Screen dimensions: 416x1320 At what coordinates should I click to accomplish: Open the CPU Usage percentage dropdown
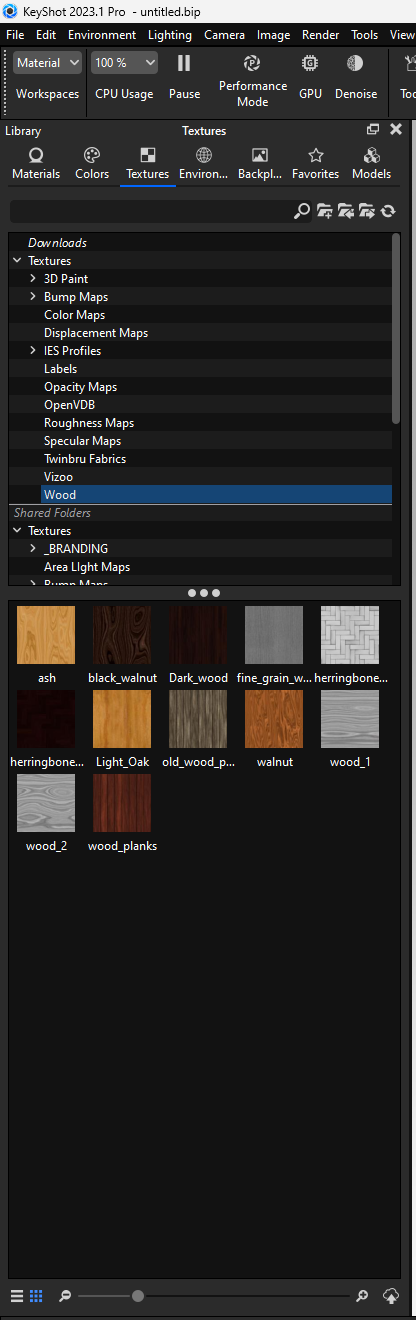coord(124,63)
